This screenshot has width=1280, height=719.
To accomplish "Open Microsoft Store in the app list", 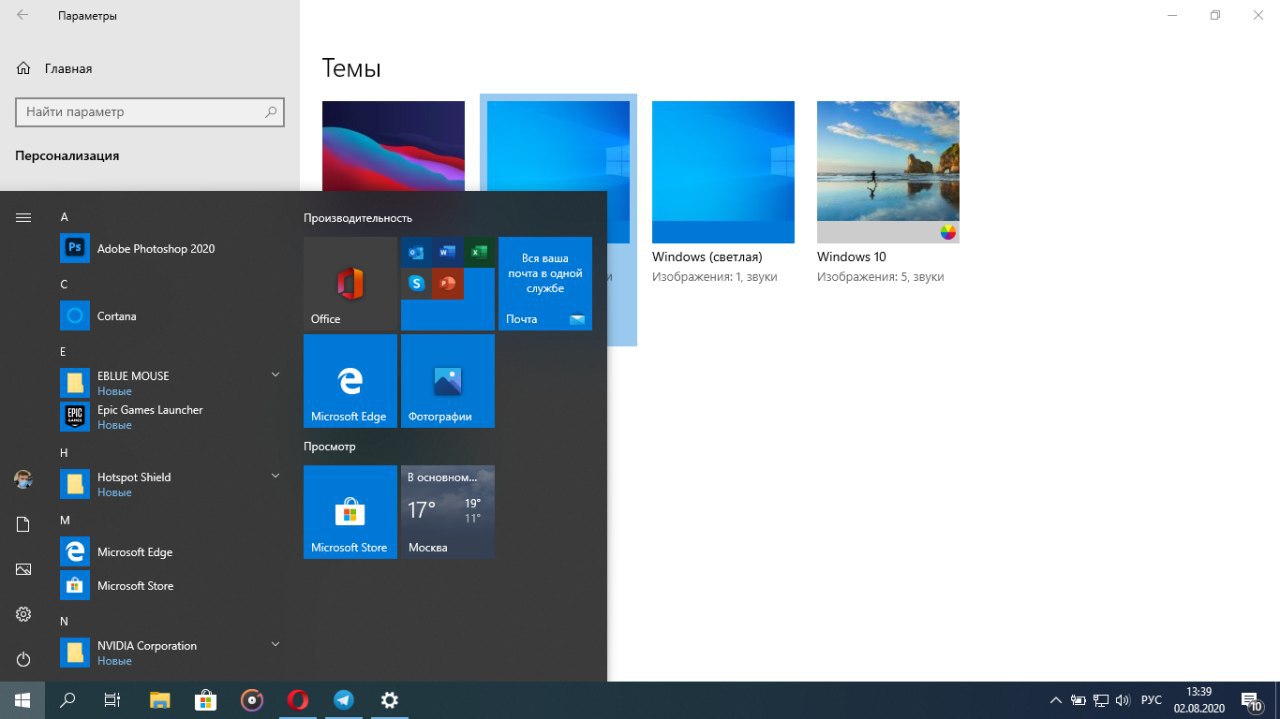I will pos(170,586).
